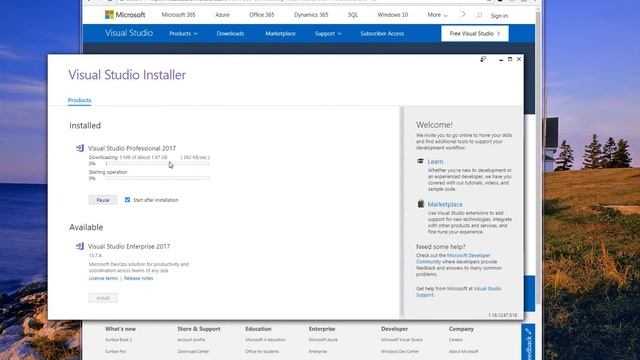Open Surface Book 2 footer link
Image resolution: width=640 pixels, height=360 pixels.
tap(119, 340)
